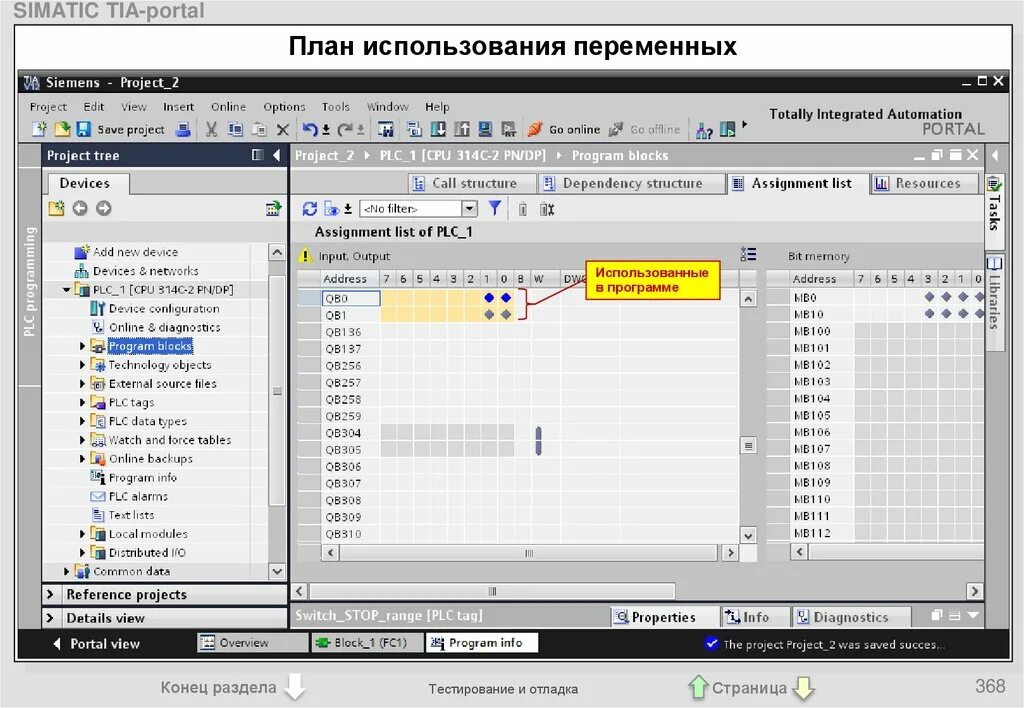1024x708 pixels.
Task: Select the Assignment list tab
Action: point(797,184)
